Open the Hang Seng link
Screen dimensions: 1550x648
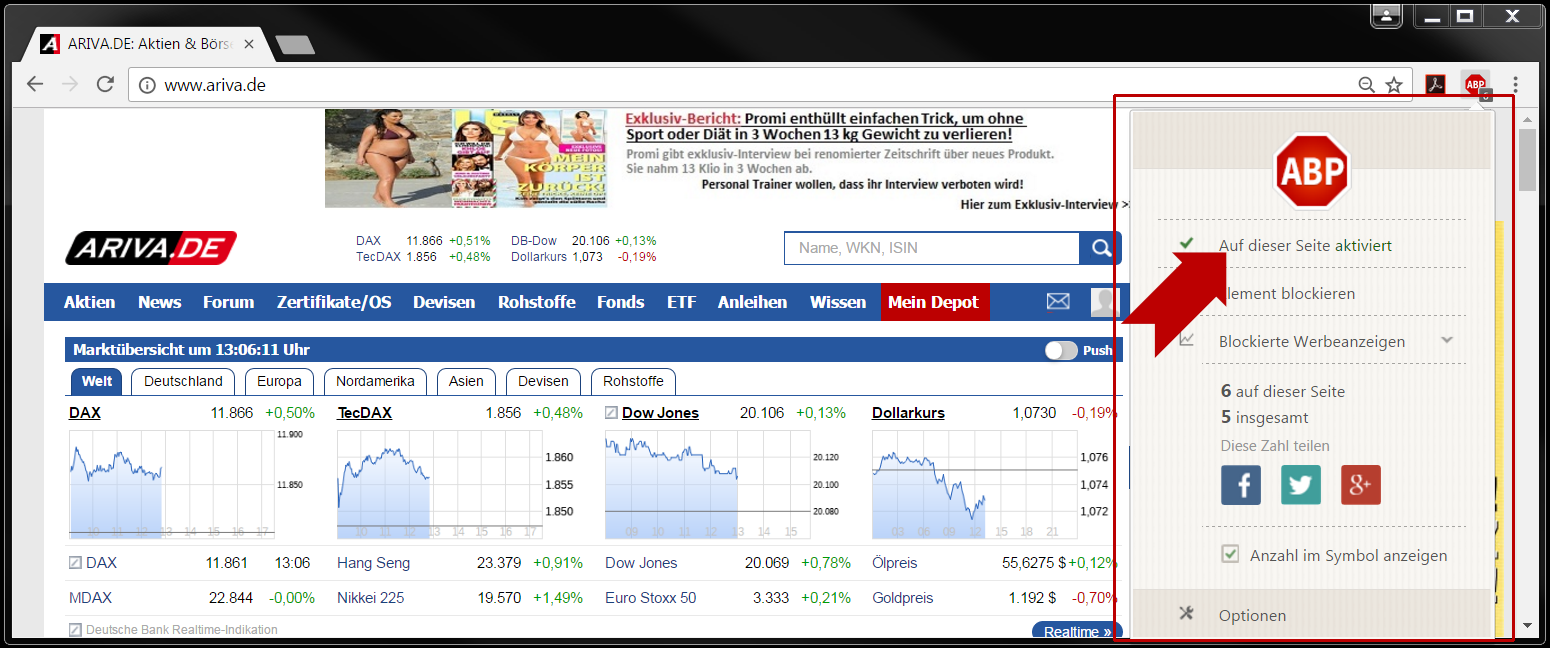pyautogui.click(x=373, y=563)
